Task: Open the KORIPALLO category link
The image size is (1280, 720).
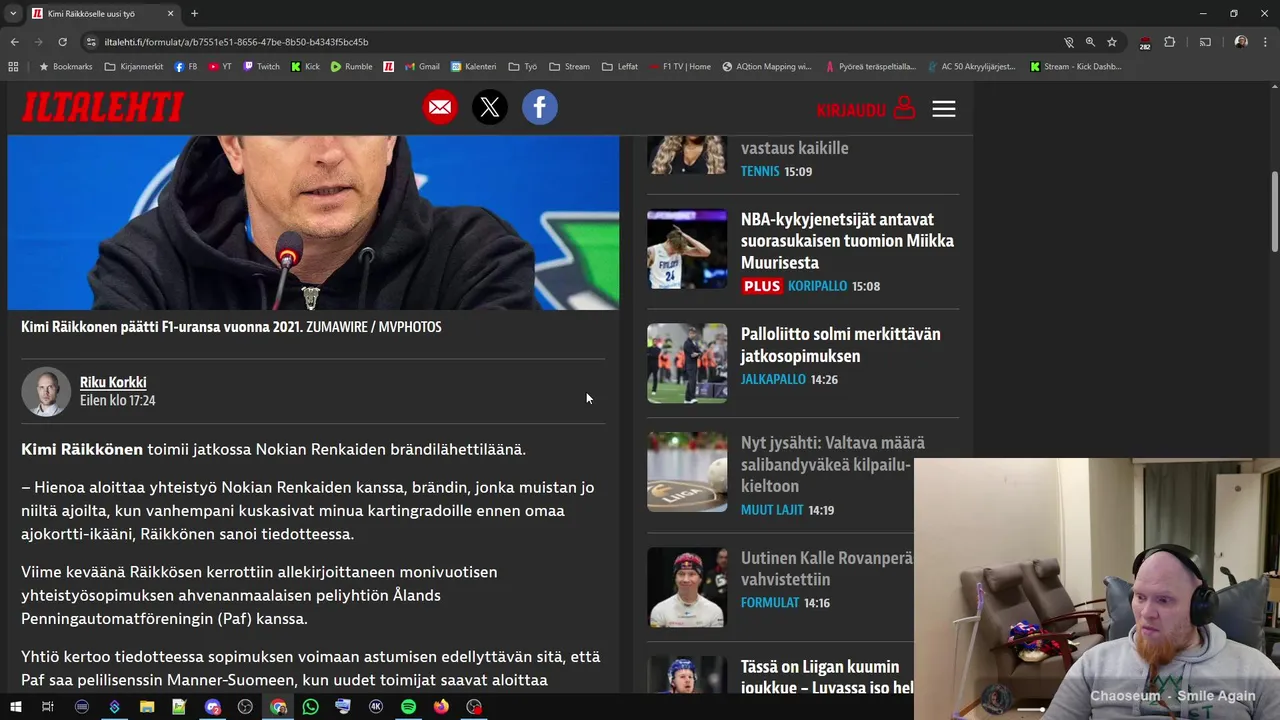Action: 817,286
